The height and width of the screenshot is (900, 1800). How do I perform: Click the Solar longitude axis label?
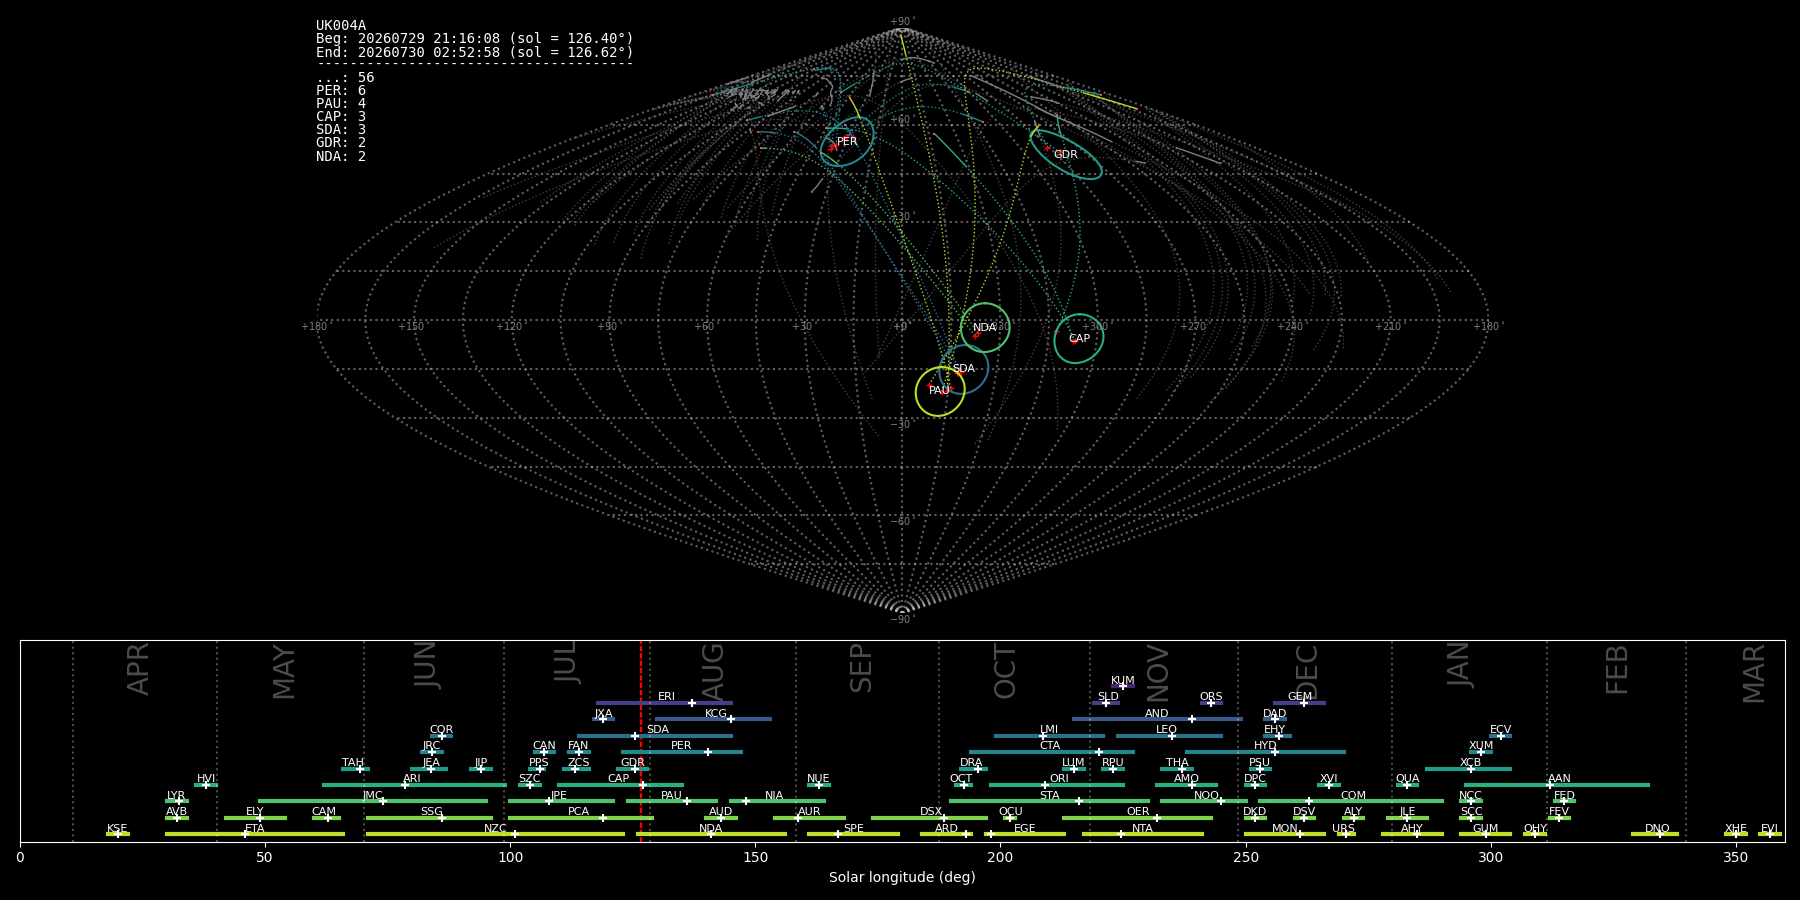point(902,877)
